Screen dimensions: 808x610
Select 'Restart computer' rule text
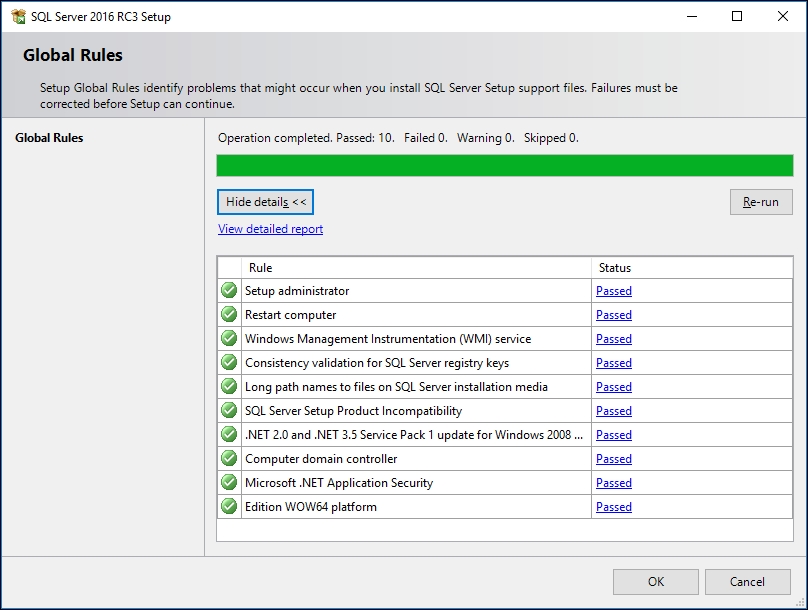(291, 315)
